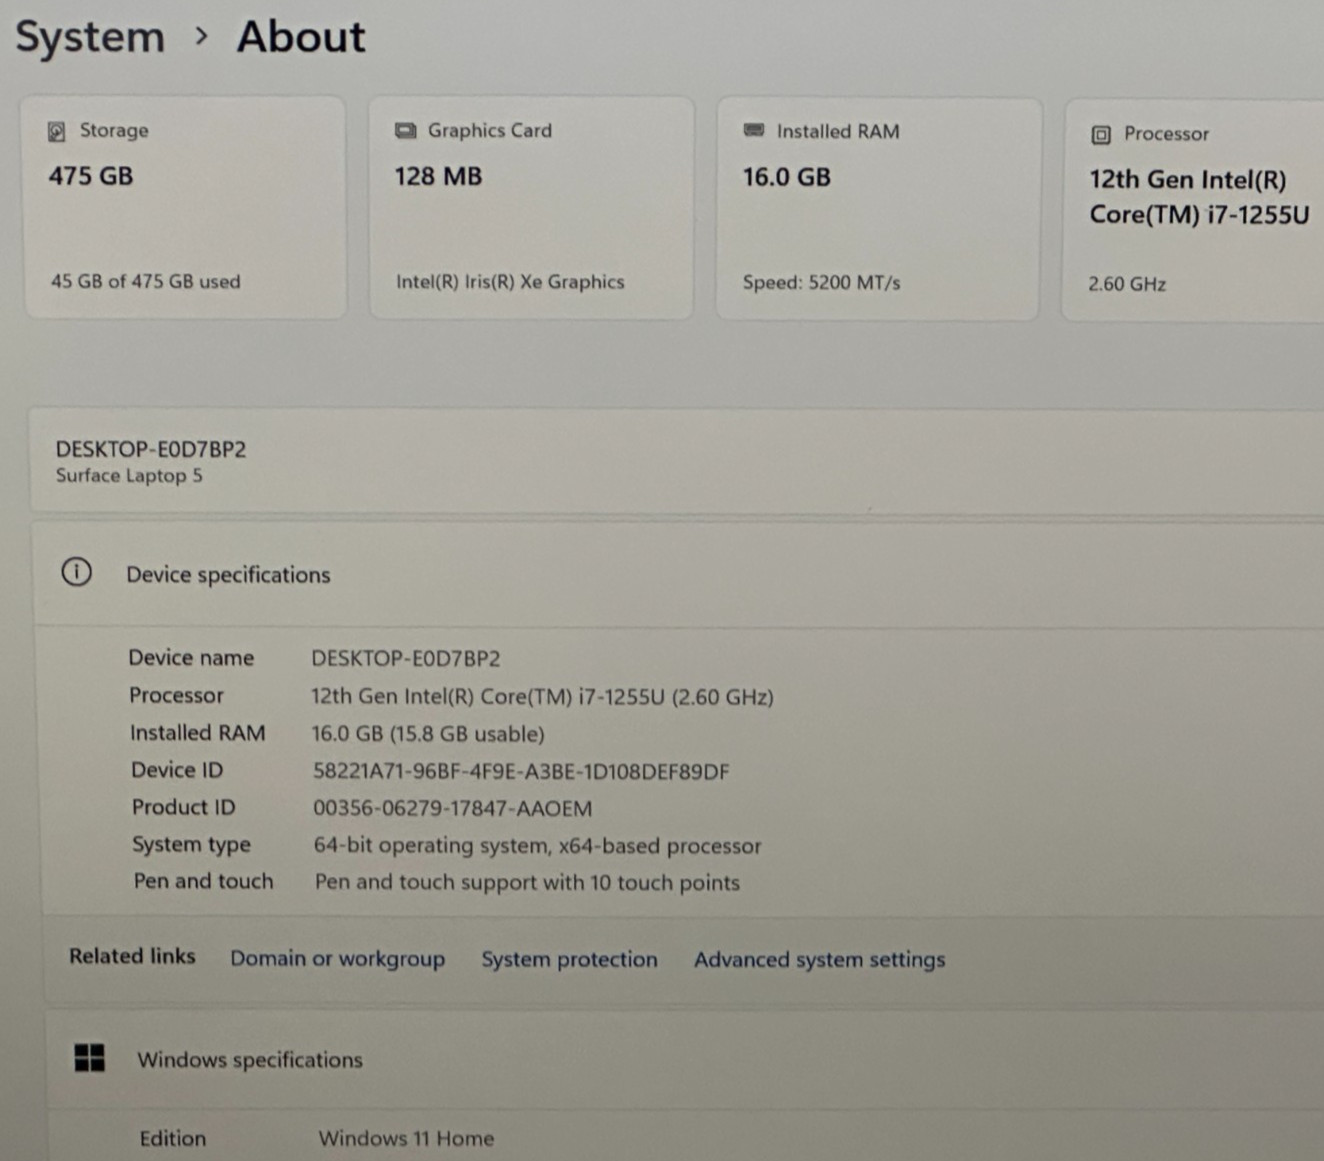Image resolution: width=1324 pixels, height=1161 pixels.
Task: Open Advanced system settings link
Action: coord(820,960)
